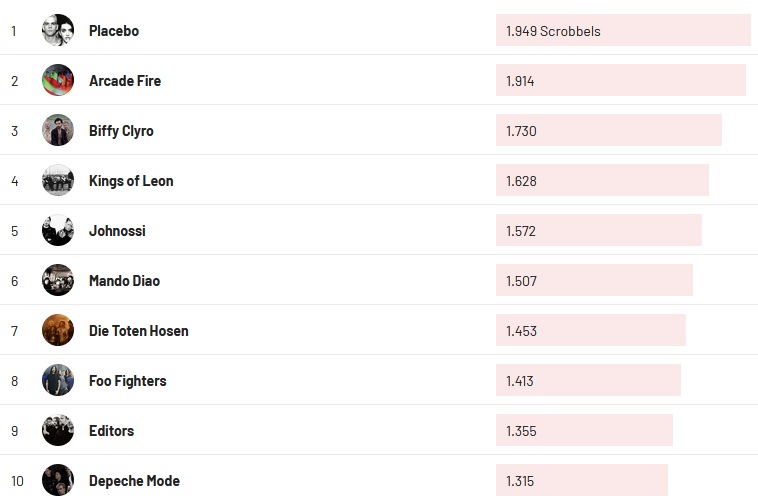Go to the Arcade Fire artist page
The width and height of the screenshot is (758, 504).
click(x=125, y=81)
